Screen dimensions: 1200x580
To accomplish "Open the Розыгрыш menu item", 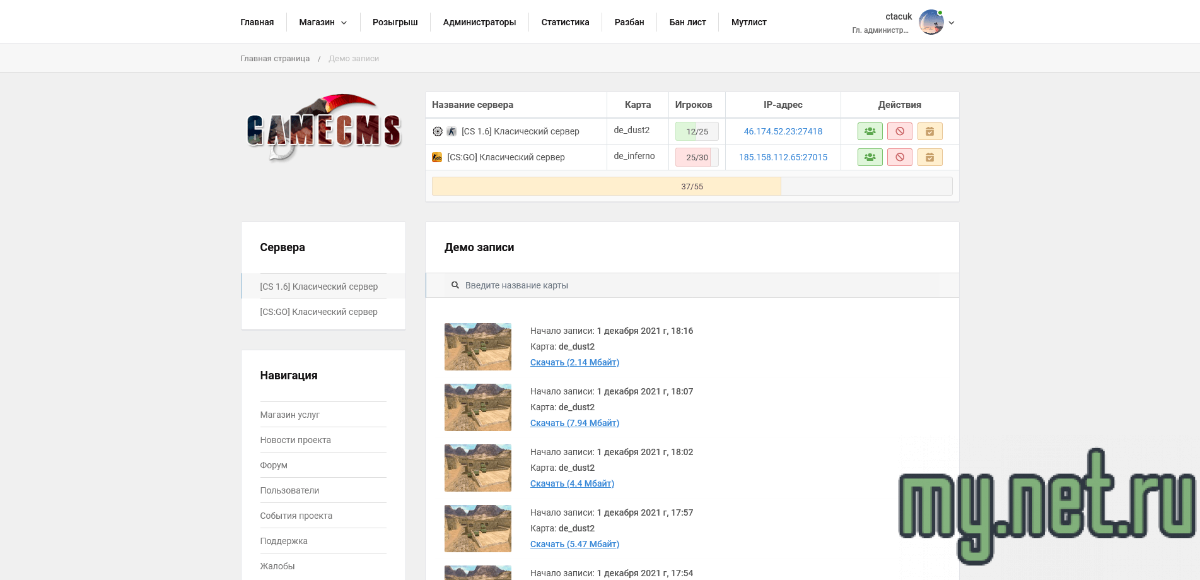I will click(x=395, y=22).
